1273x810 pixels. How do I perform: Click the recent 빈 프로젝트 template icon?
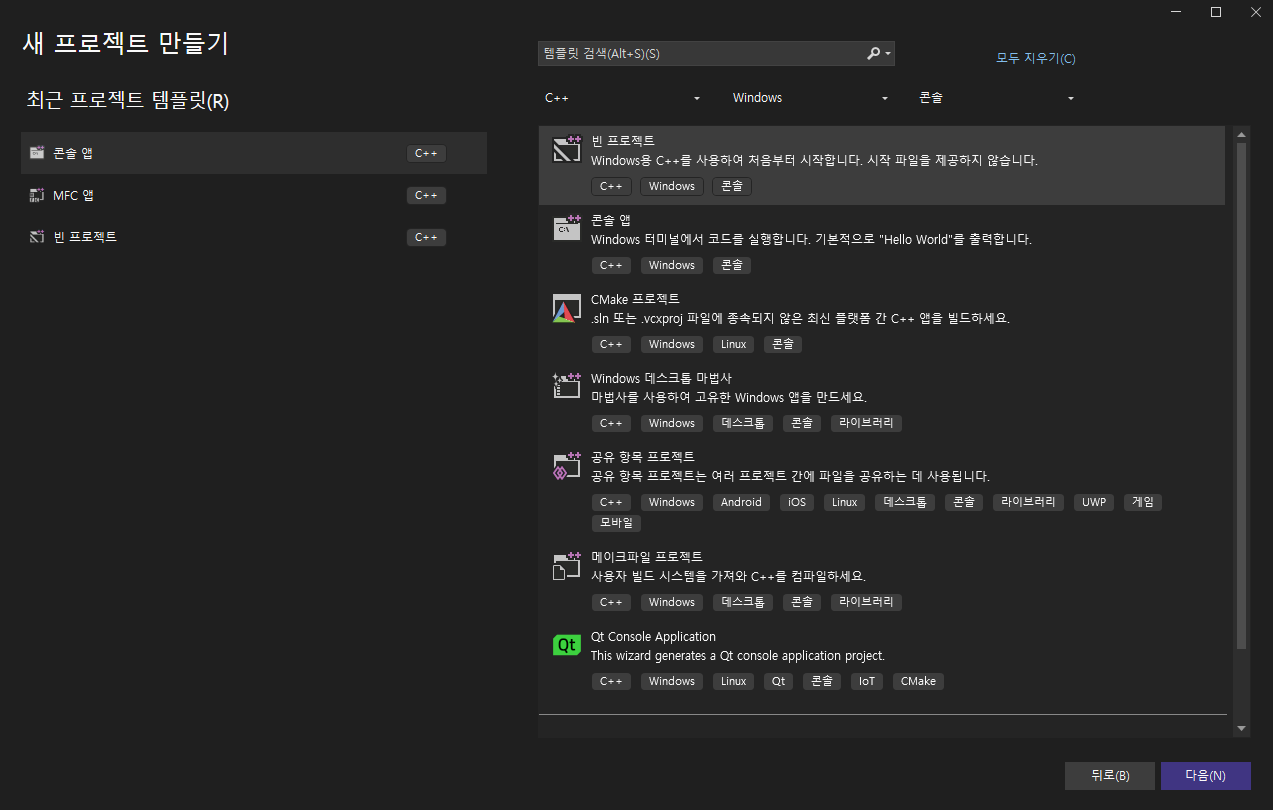click(37, 237)
